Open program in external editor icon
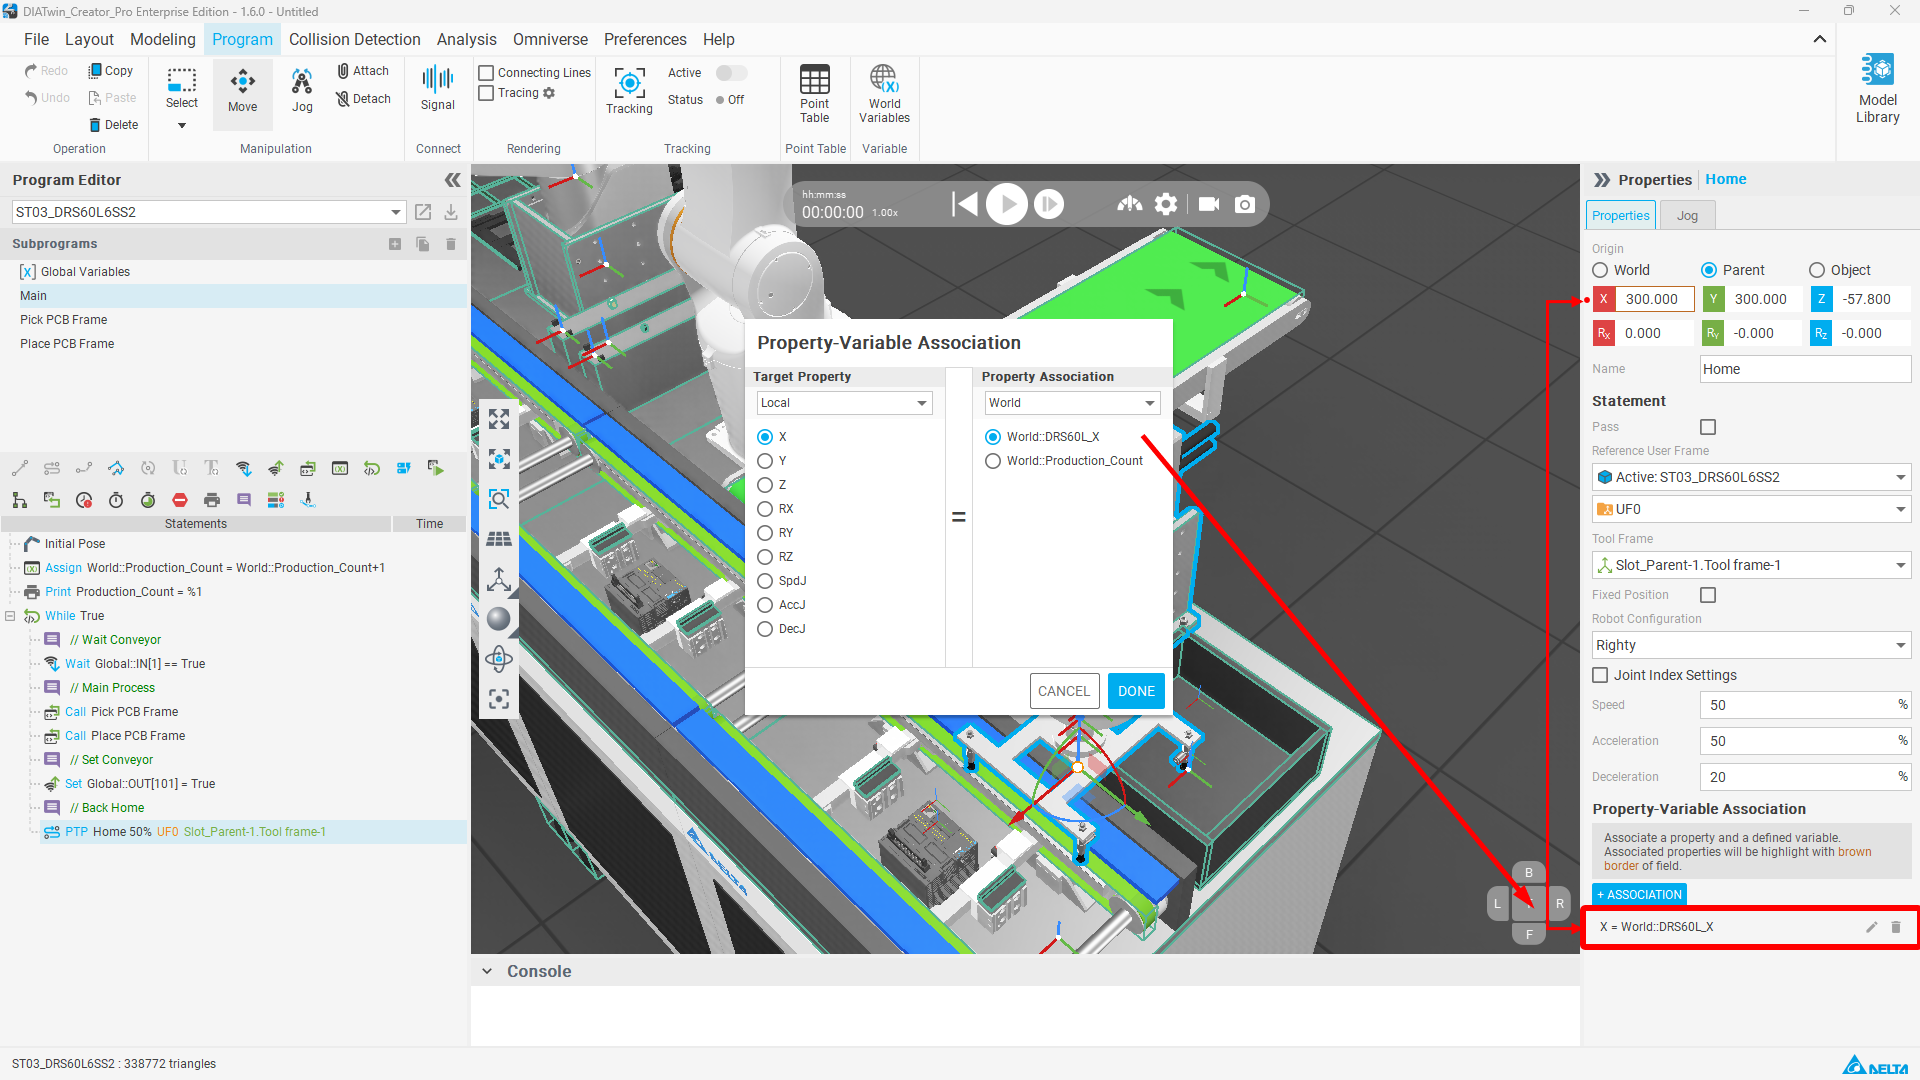Screen dimensions: 1920x1080 tap(423, 212)
